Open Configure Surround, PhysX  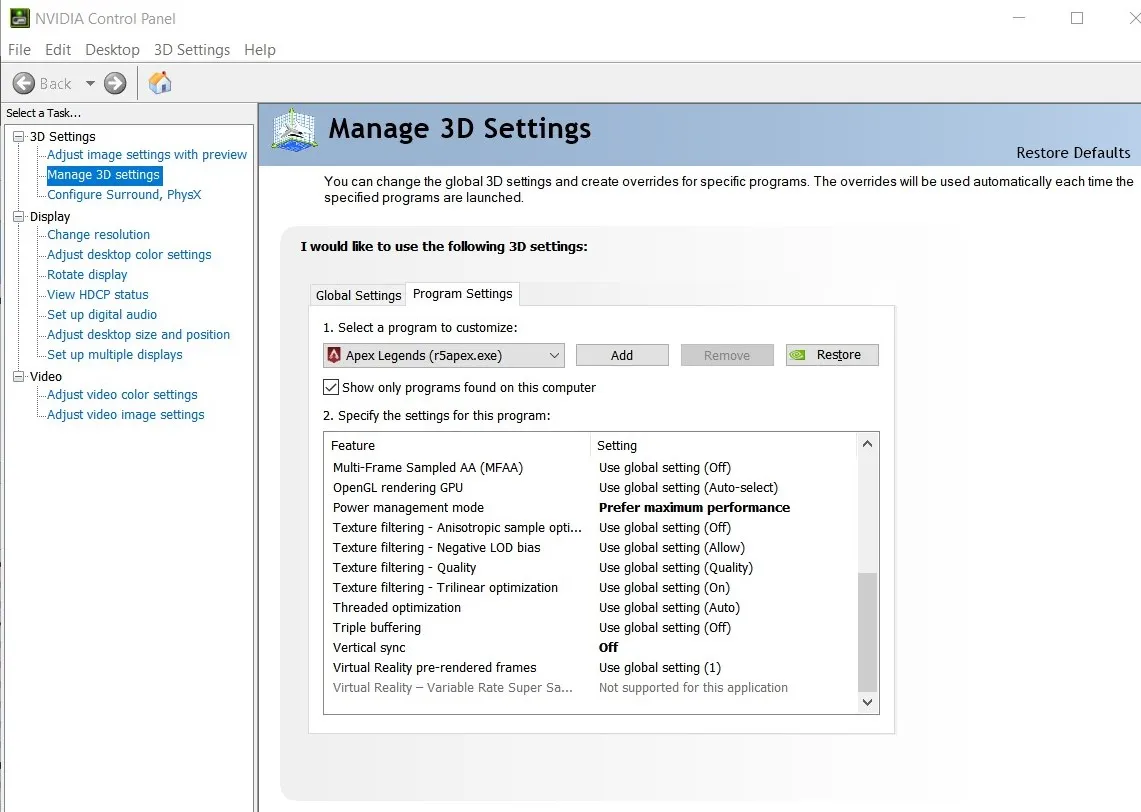point(124,195)
